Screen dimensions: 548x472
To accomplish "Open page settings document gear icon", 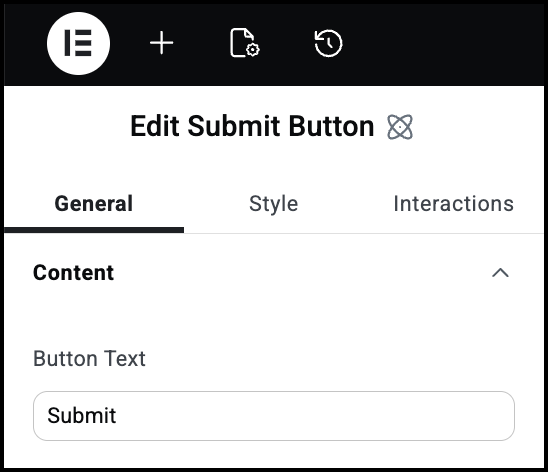I will click(x=245, y=43).
